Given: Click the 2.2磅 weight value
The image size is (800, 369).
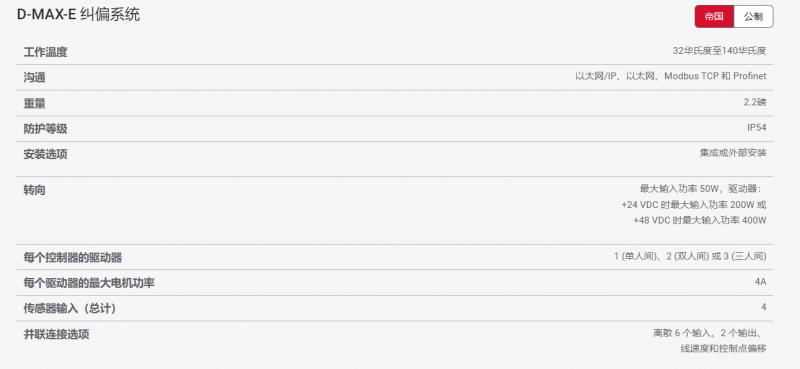Looking at the screenshot, I should coord(755,102).
